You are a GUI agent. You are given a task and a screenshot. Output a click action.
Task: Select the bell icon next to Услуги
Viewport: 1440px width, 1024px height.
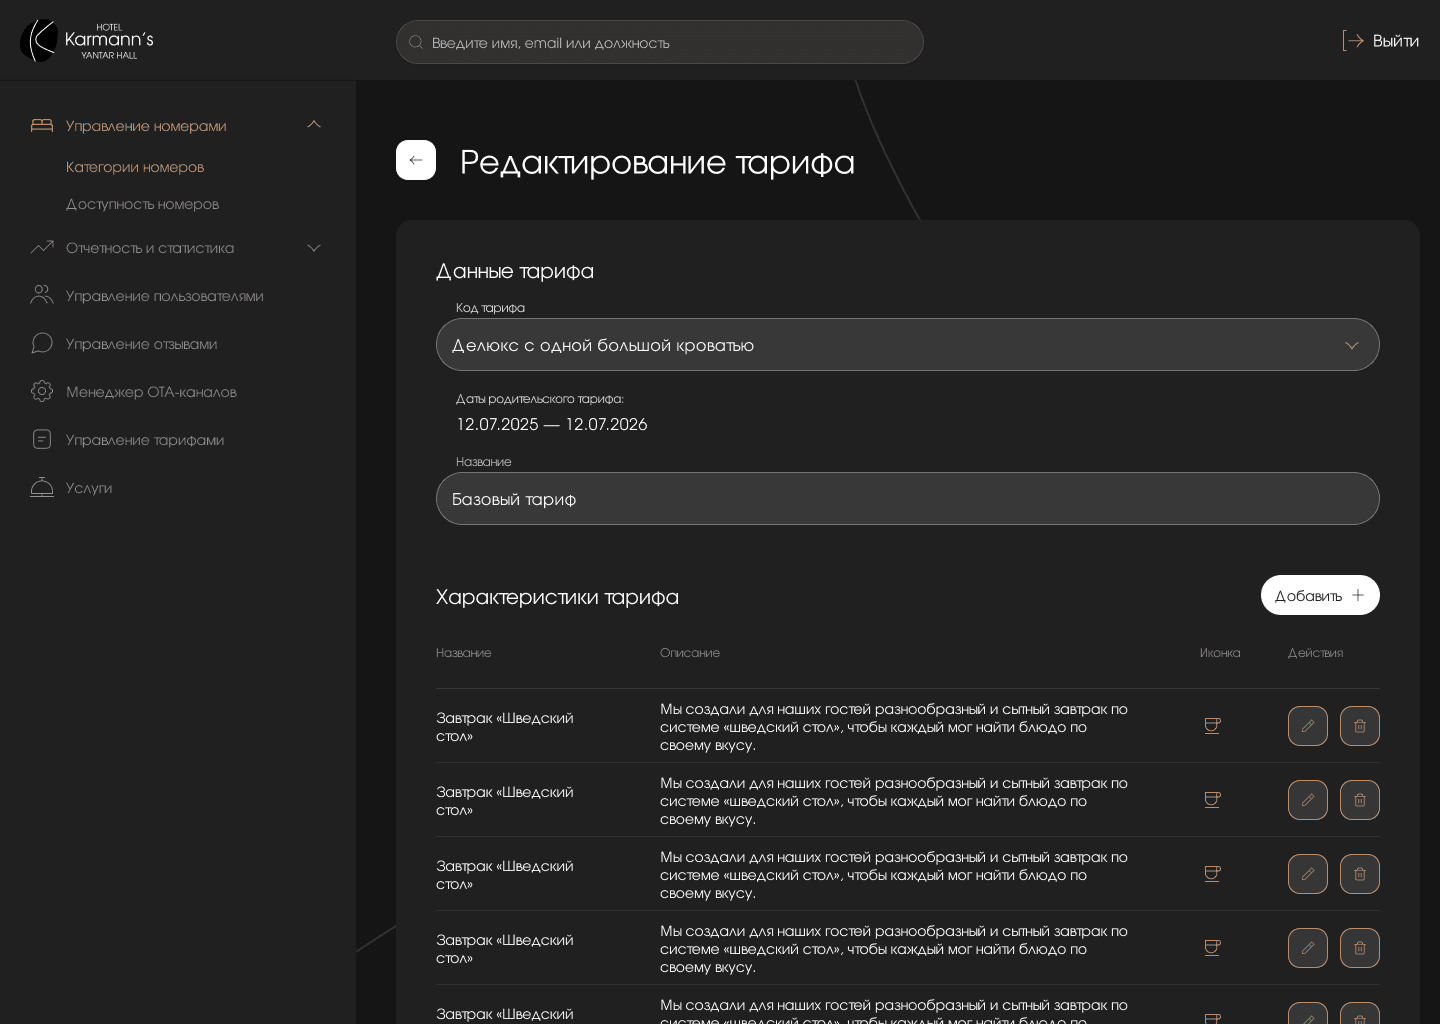42,487
